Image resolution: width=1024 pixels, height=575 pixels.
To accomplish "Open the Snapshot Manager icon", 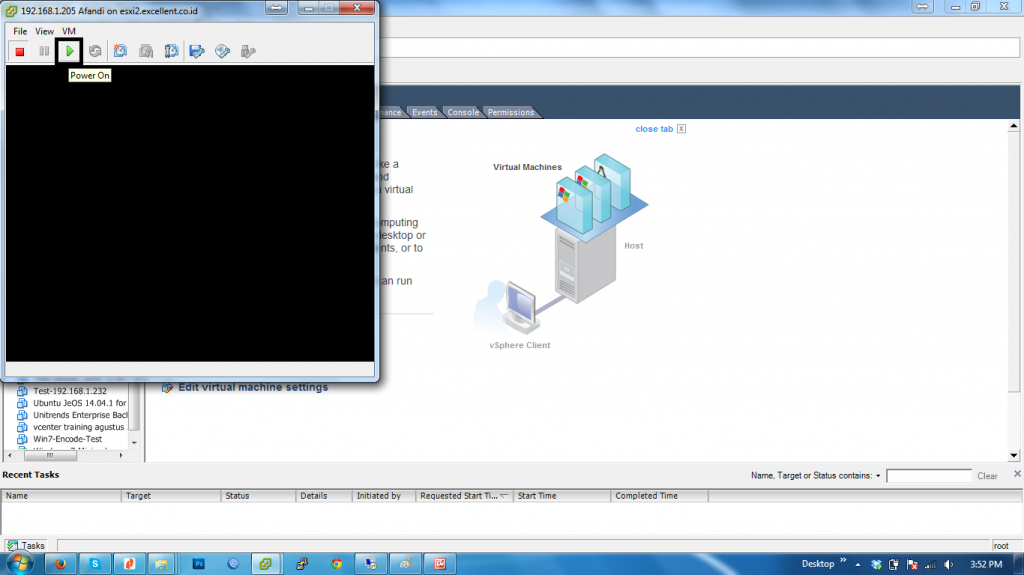I will coord(171,51).
